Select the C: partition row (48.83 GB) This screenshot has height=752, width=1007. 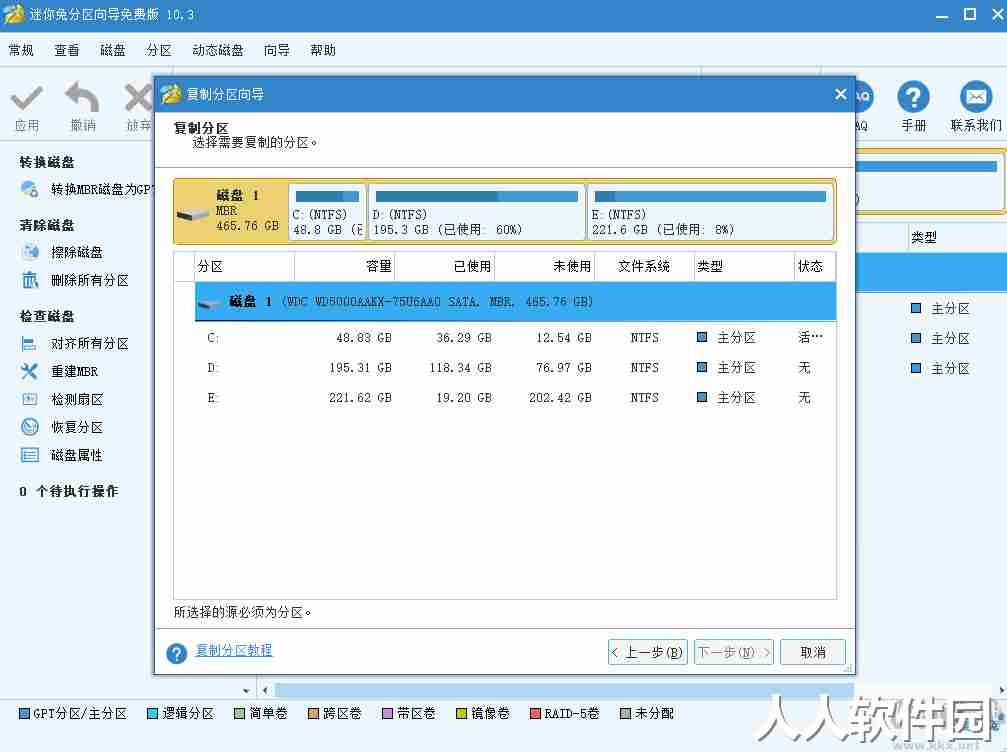pos(515,337)
